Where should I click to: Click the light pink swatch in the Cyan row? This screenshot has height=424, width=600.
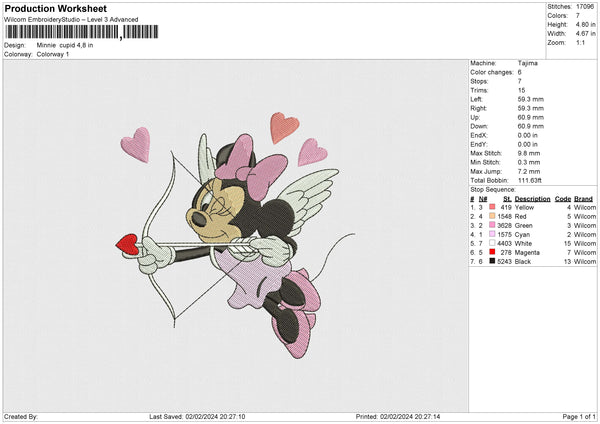[492, 234]
